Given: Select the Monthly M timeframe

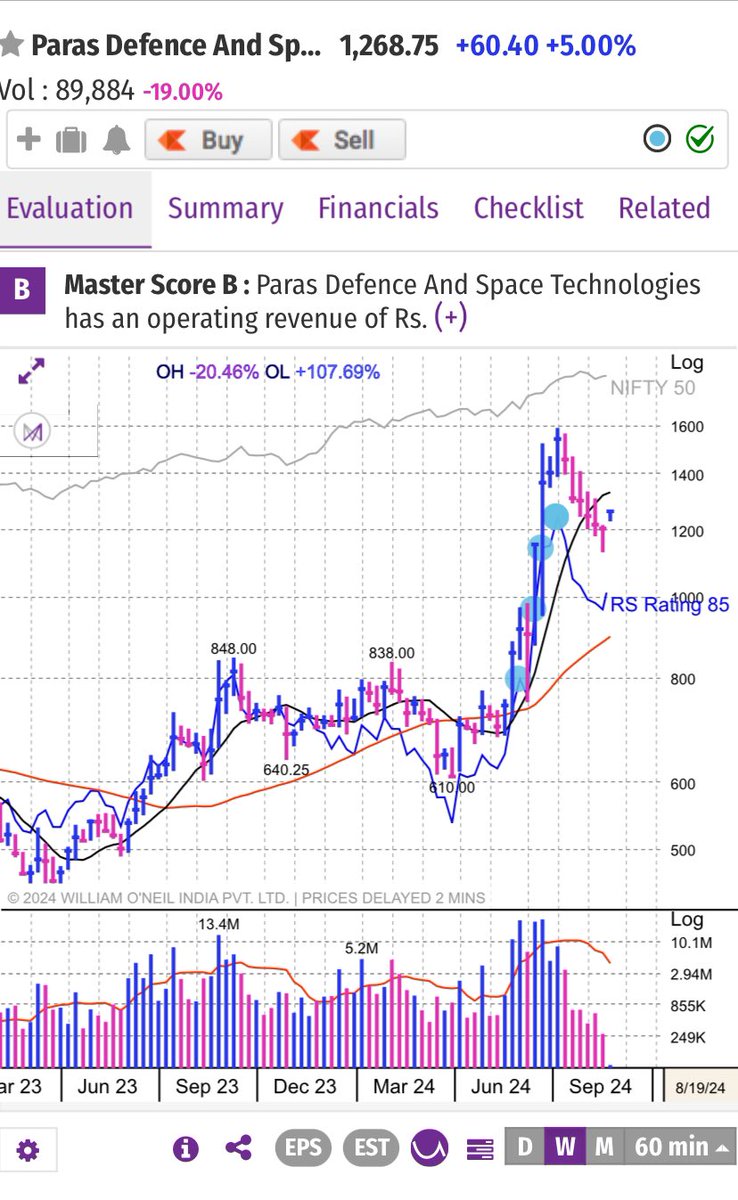Looking at the screenshot, I should pos(604,1147).
